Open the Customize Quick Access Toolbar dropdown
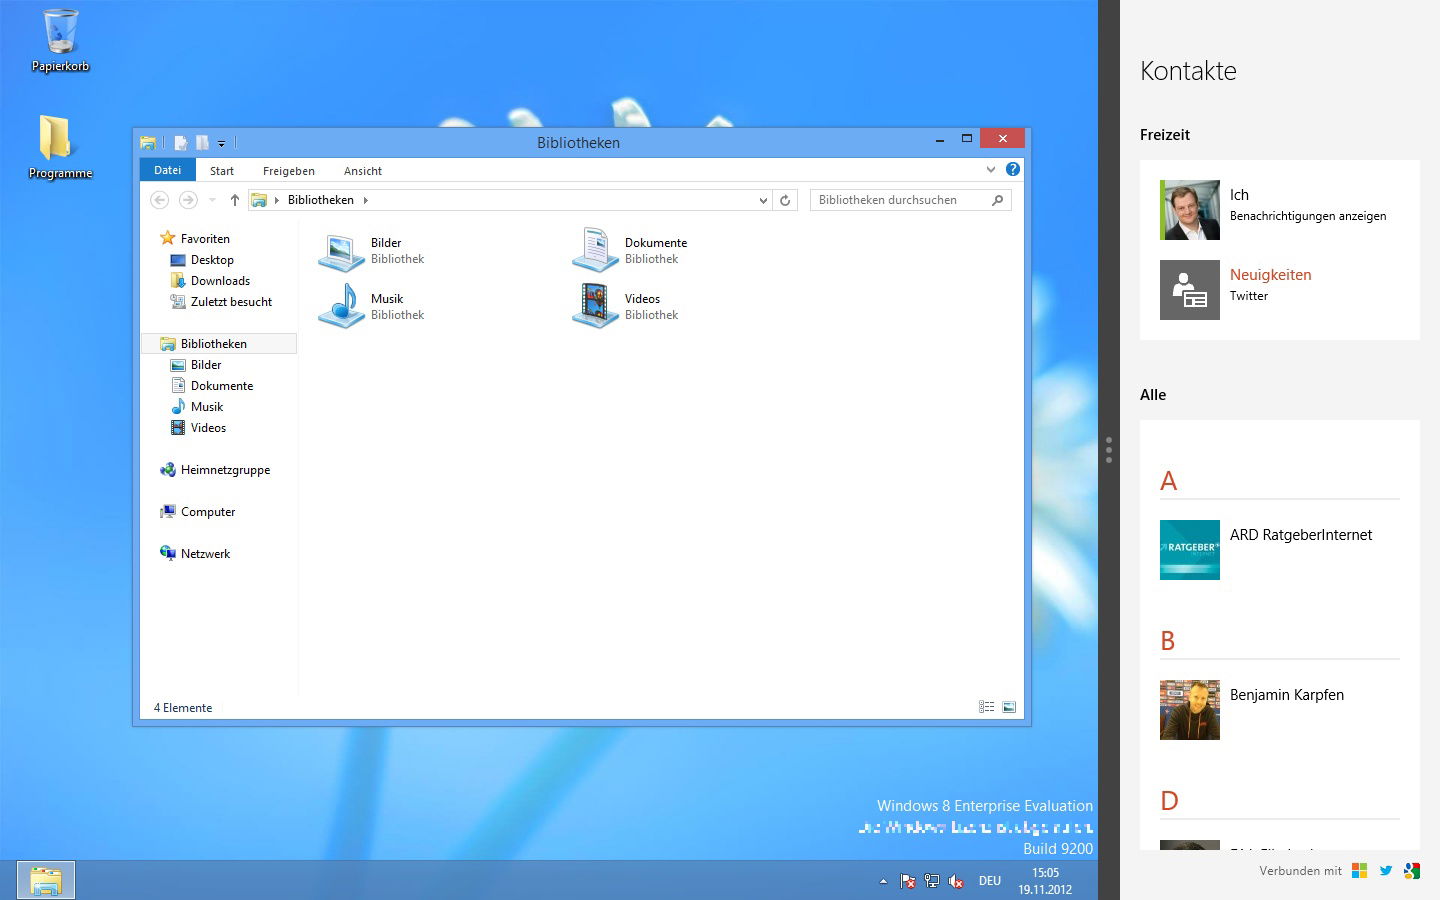Screen dimensions: 1440x900 click(x=222, y=143)
